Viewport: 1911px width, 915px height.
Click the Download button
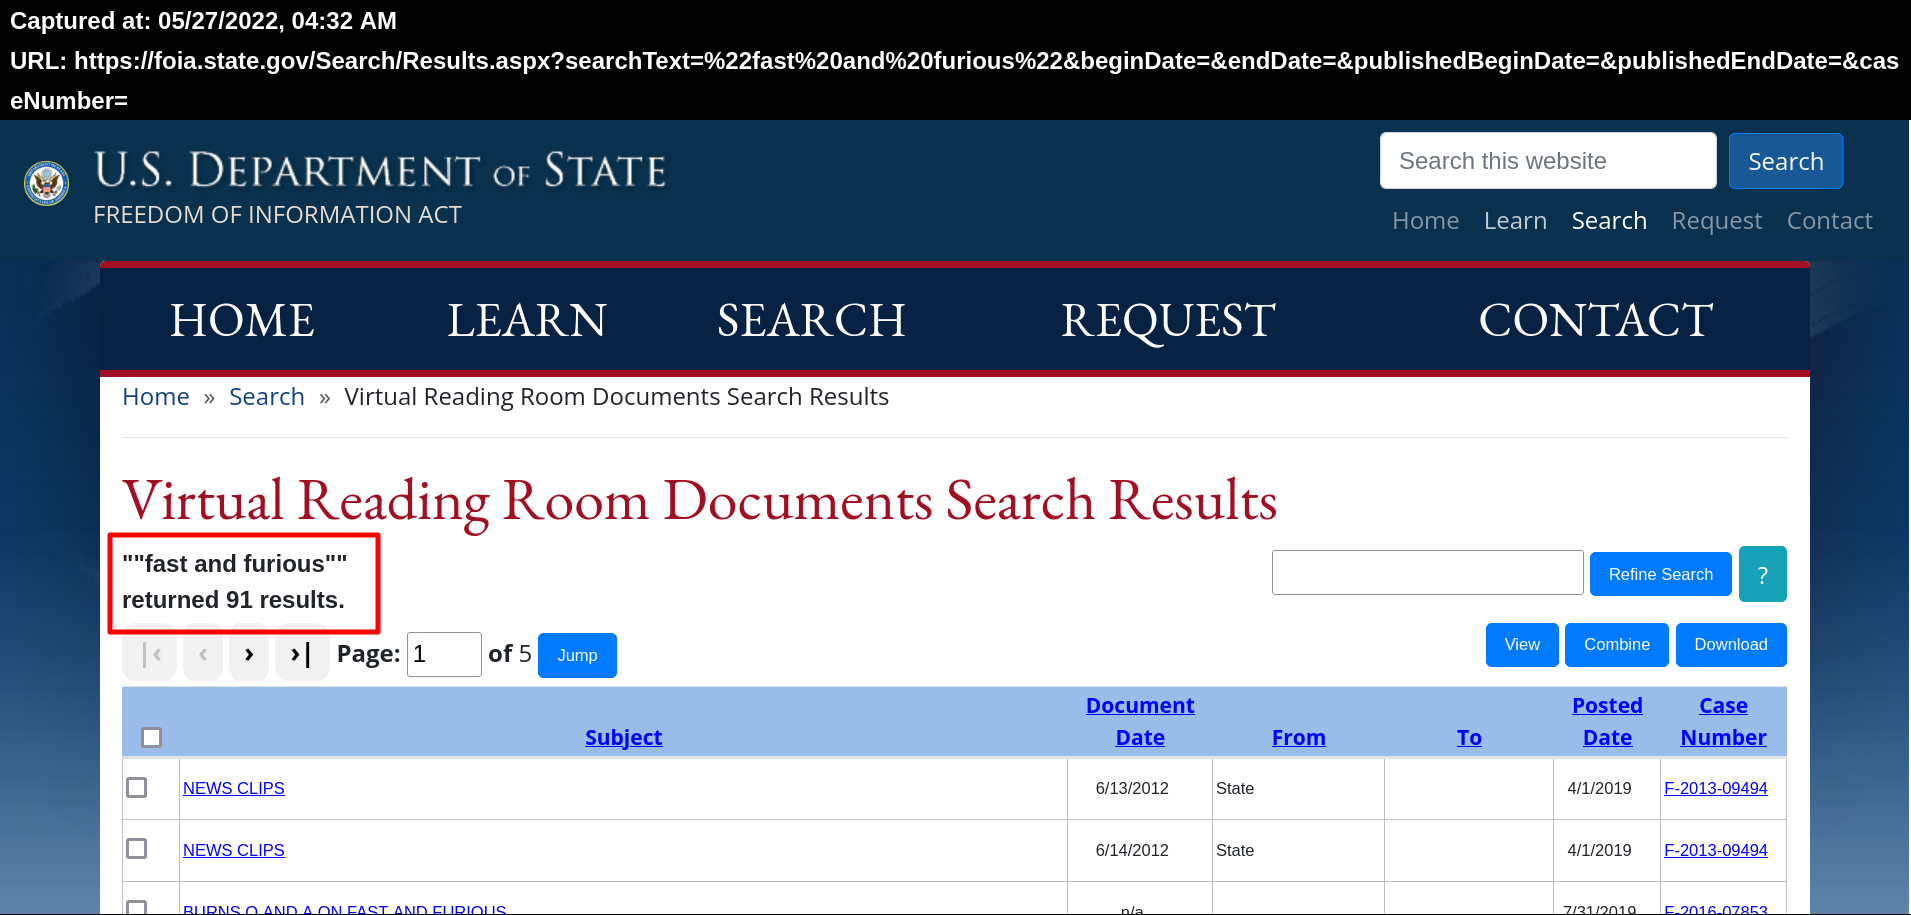(1731, 645)
